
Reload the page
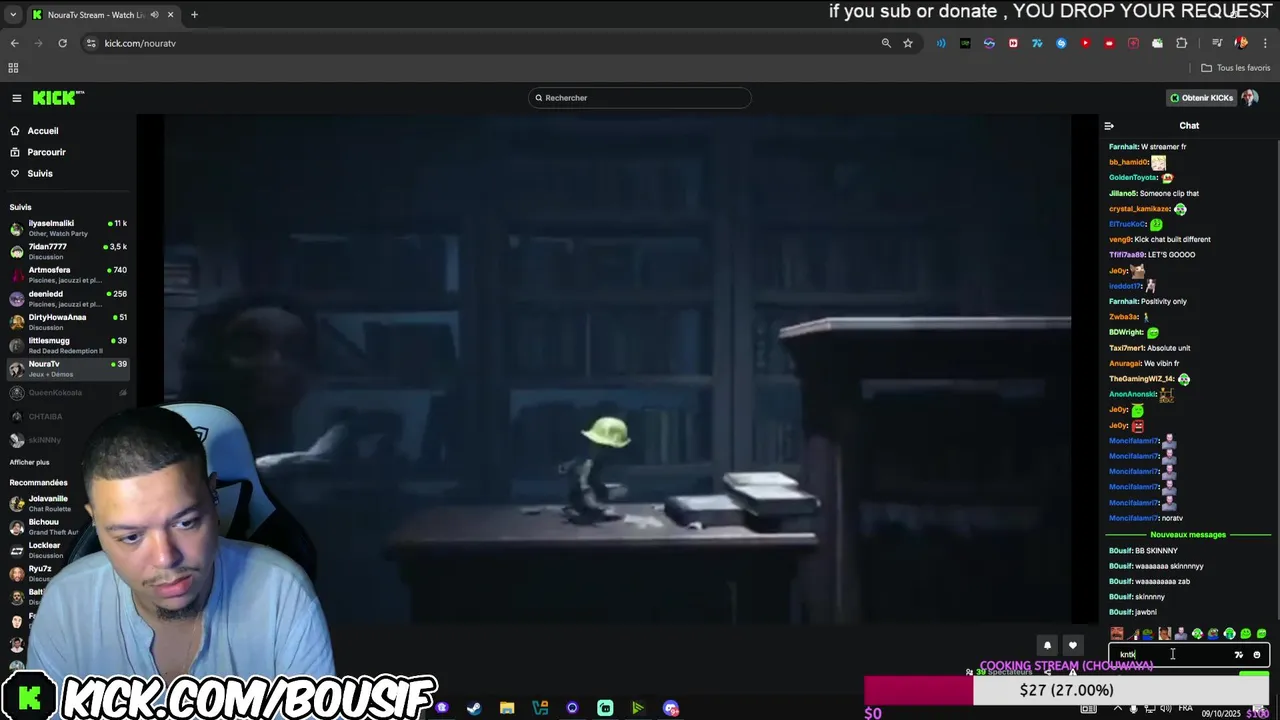click(x=62, y=43)
